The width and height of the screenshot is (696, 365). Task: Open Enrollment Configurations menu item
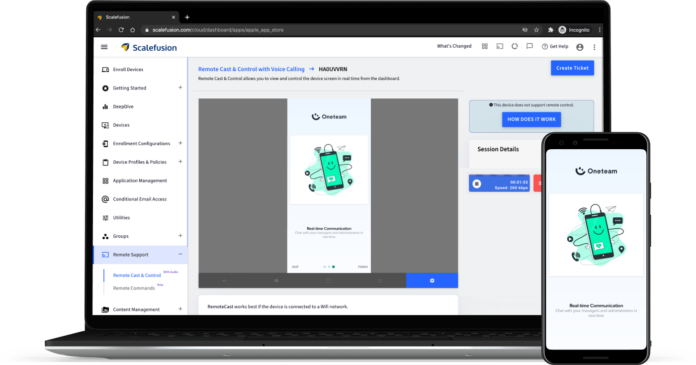tap(141, 144)
